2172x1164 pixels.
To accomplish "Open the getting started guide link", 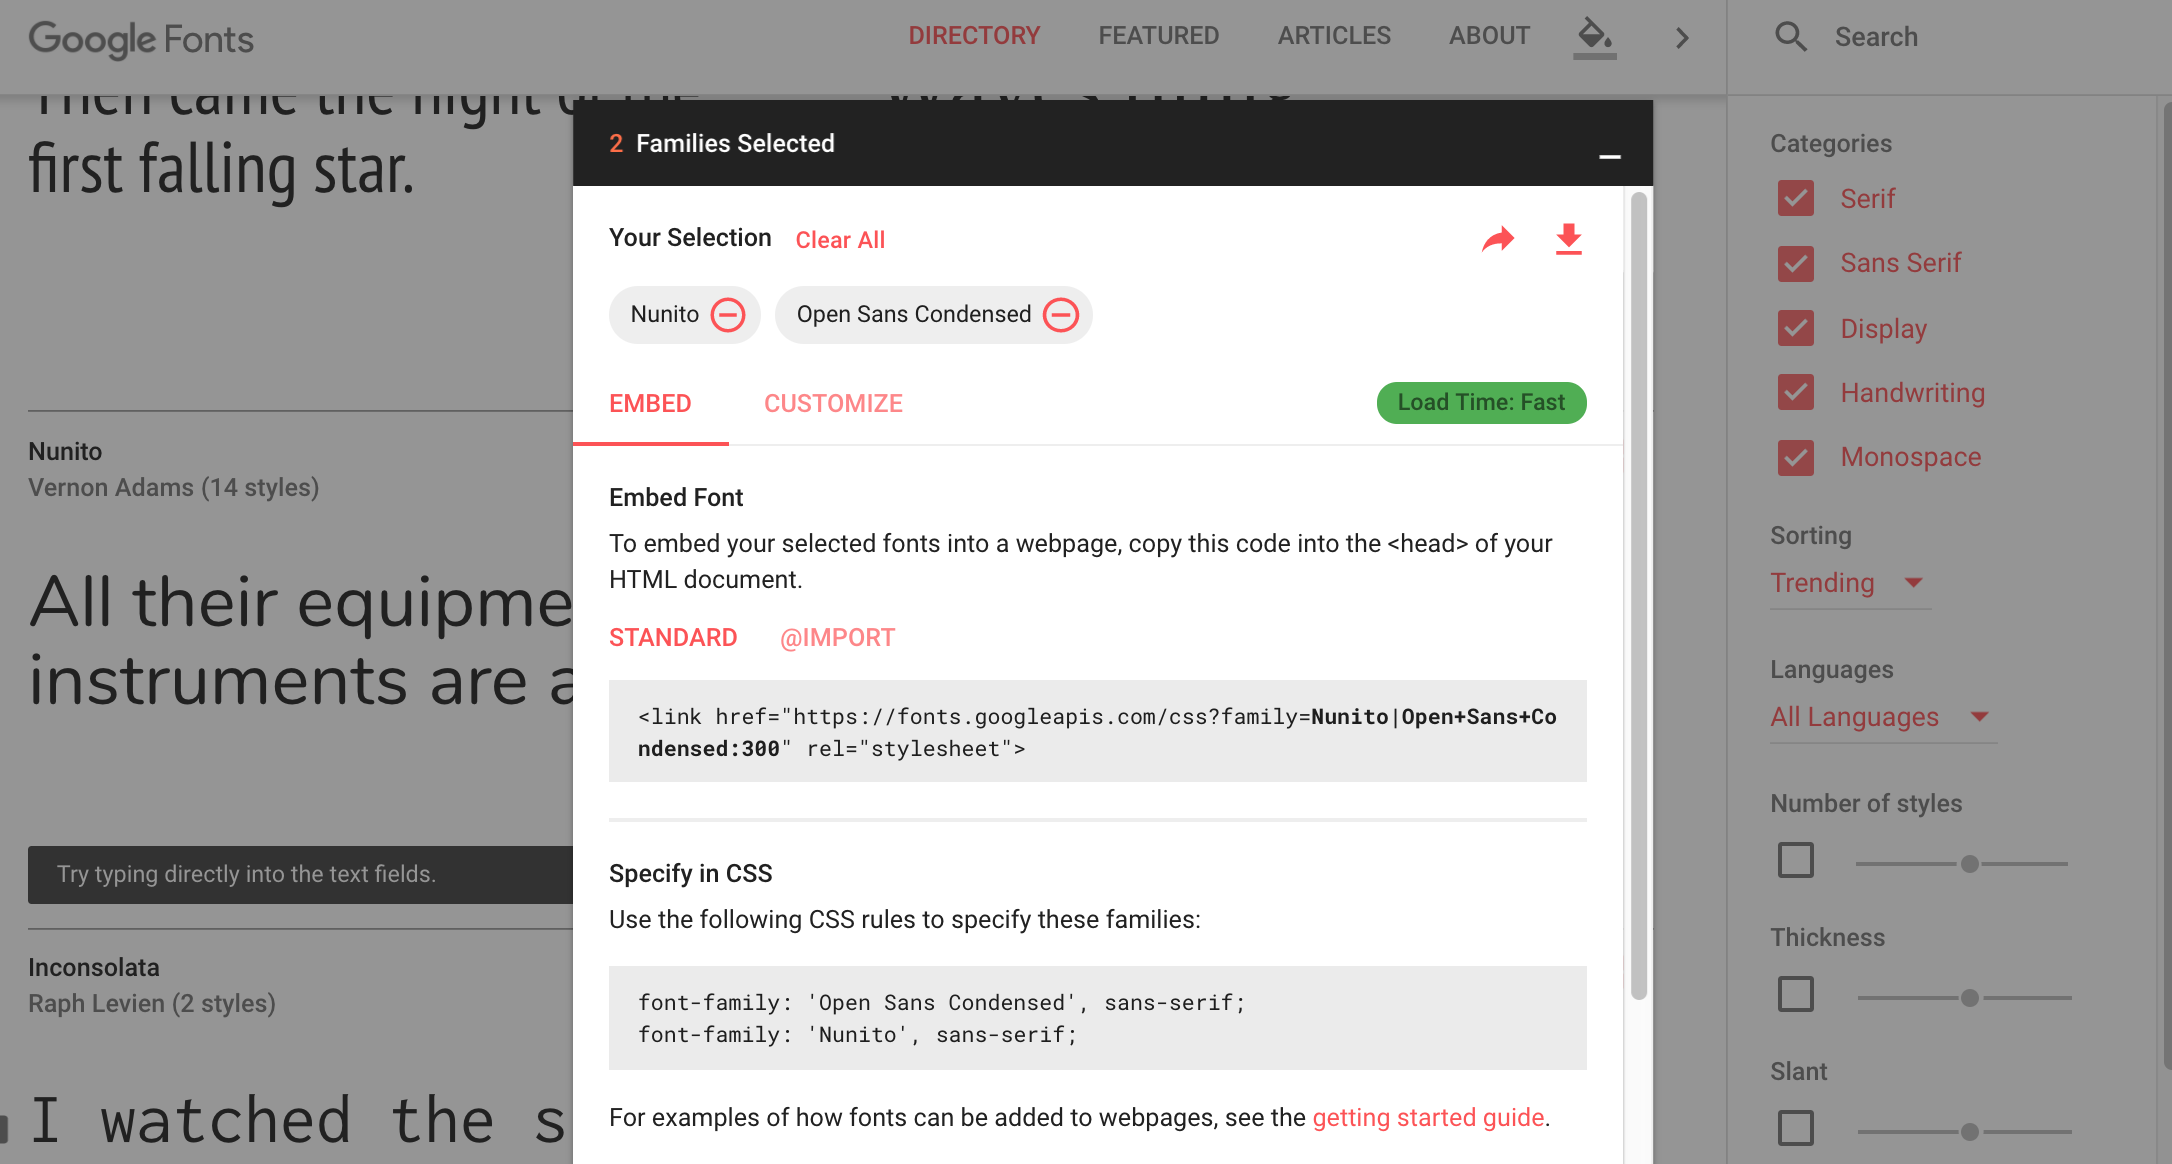I will (x=1428, y=1117).
